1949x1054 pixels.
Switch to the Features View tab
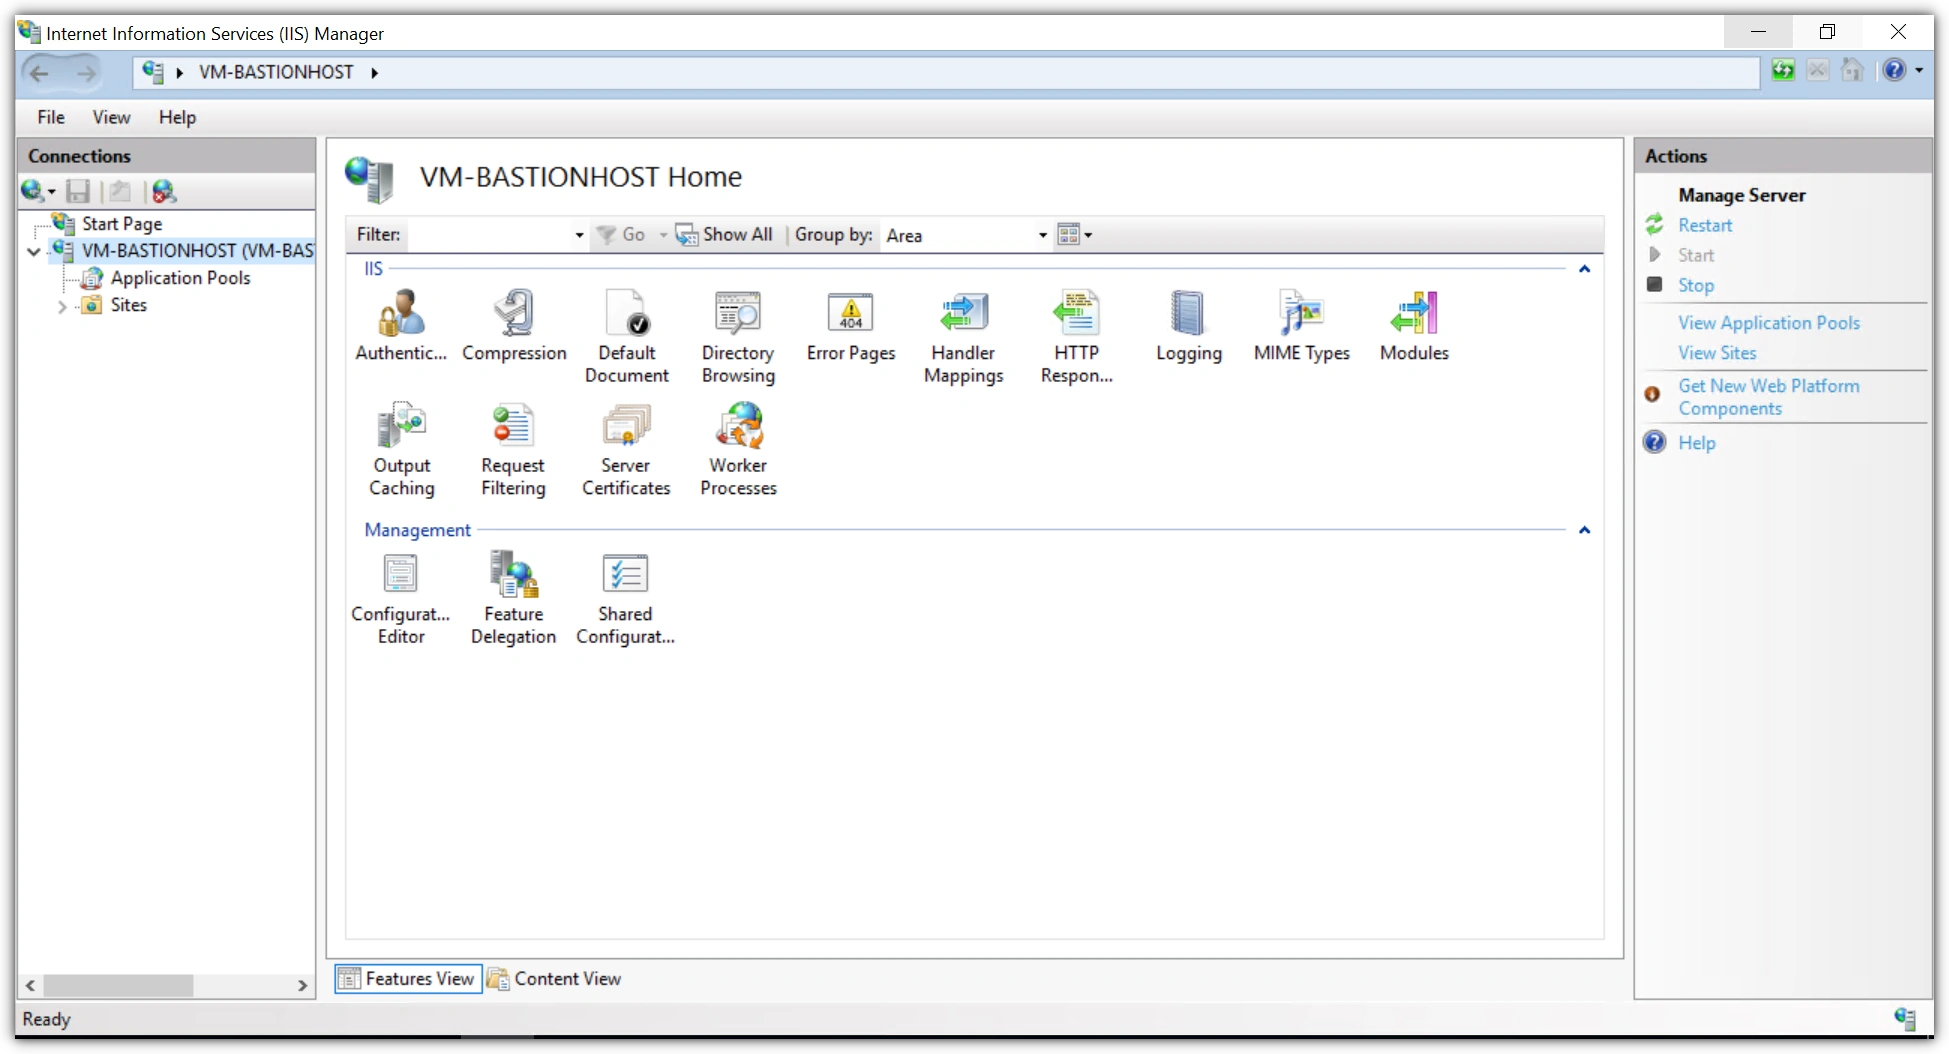[x=408, y=978]
